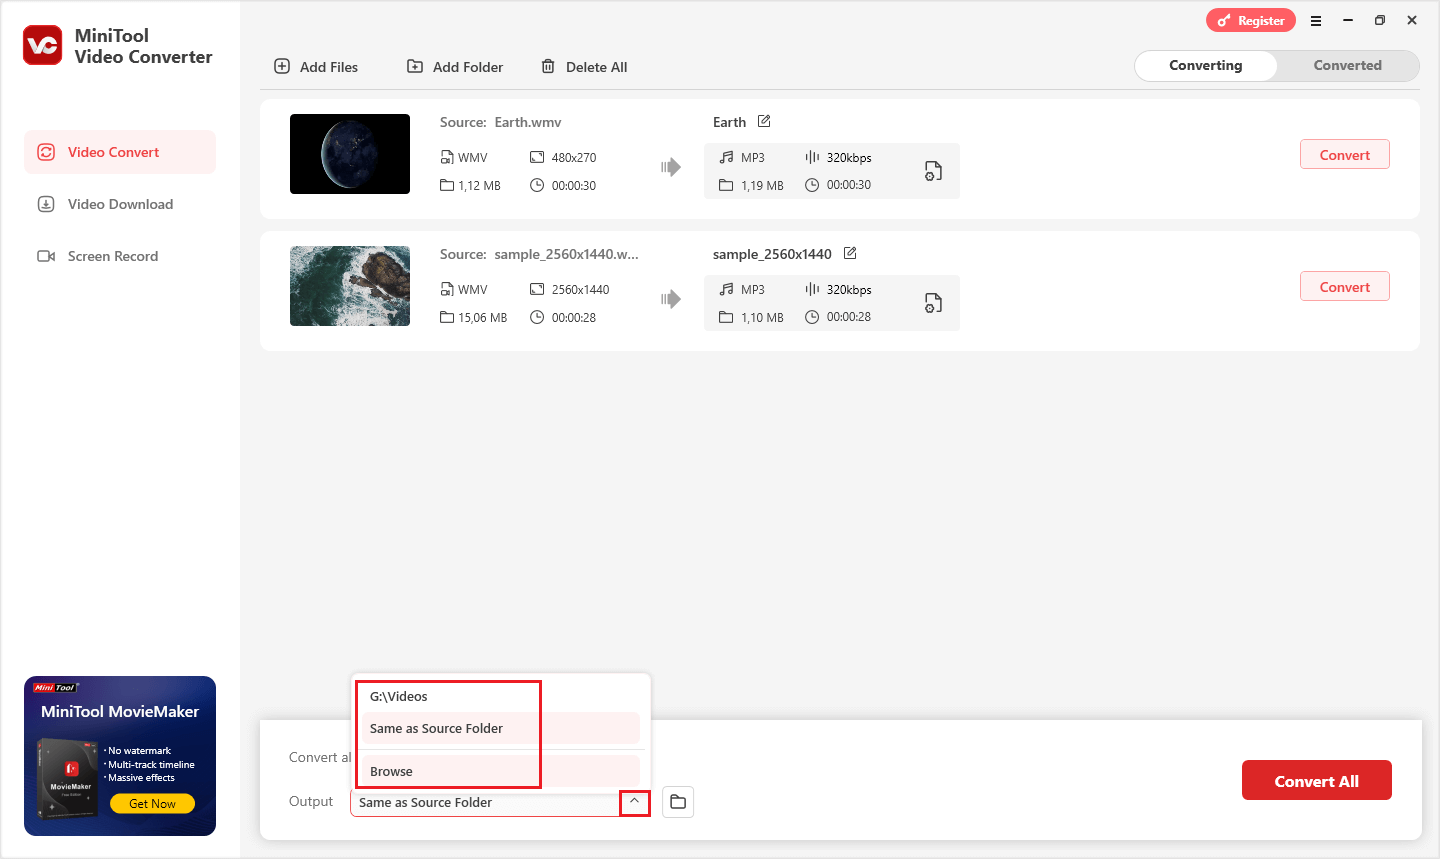1440x859 pixels.
Task: Click Register button
Action: pos(1251,20)
